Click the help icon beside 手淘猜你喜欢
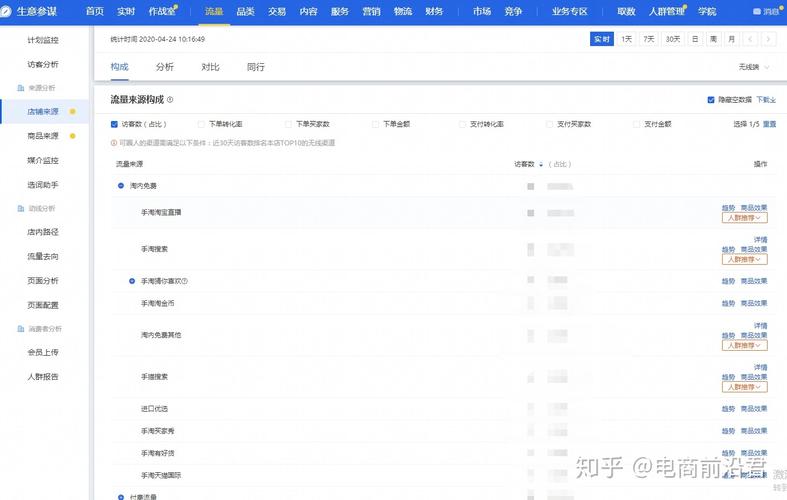 pos(185,281)
